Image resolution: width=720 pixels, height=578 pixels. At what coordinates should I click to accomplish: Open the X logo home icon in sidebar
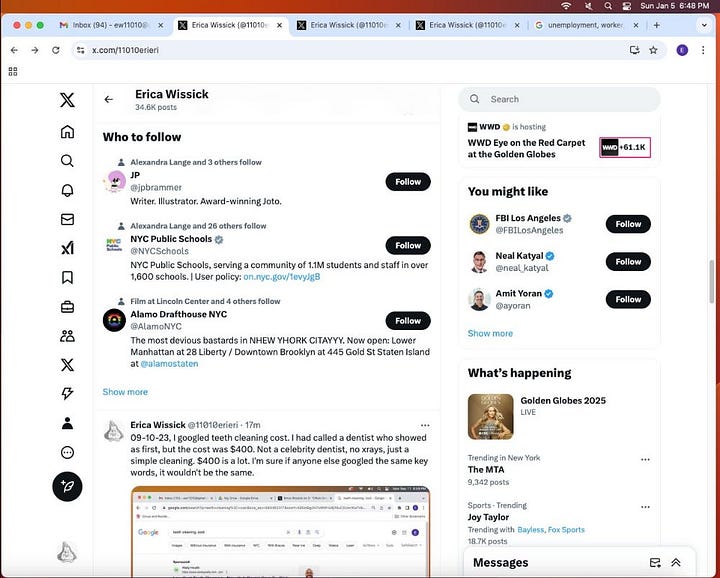[67, 100]
